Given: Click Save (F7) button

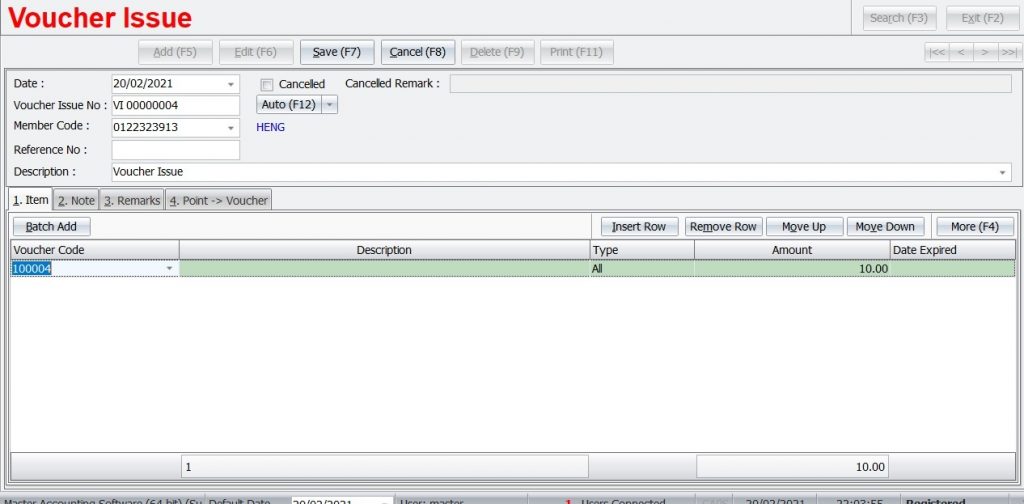Looking at the screenshot, I should [337, 52].
